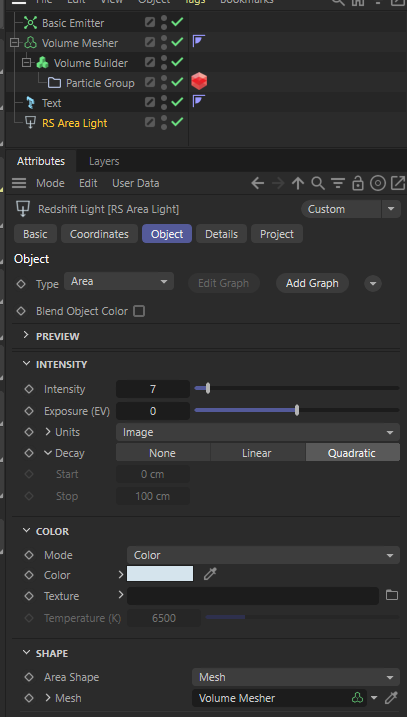Open the Mode menu

[50, 183]
